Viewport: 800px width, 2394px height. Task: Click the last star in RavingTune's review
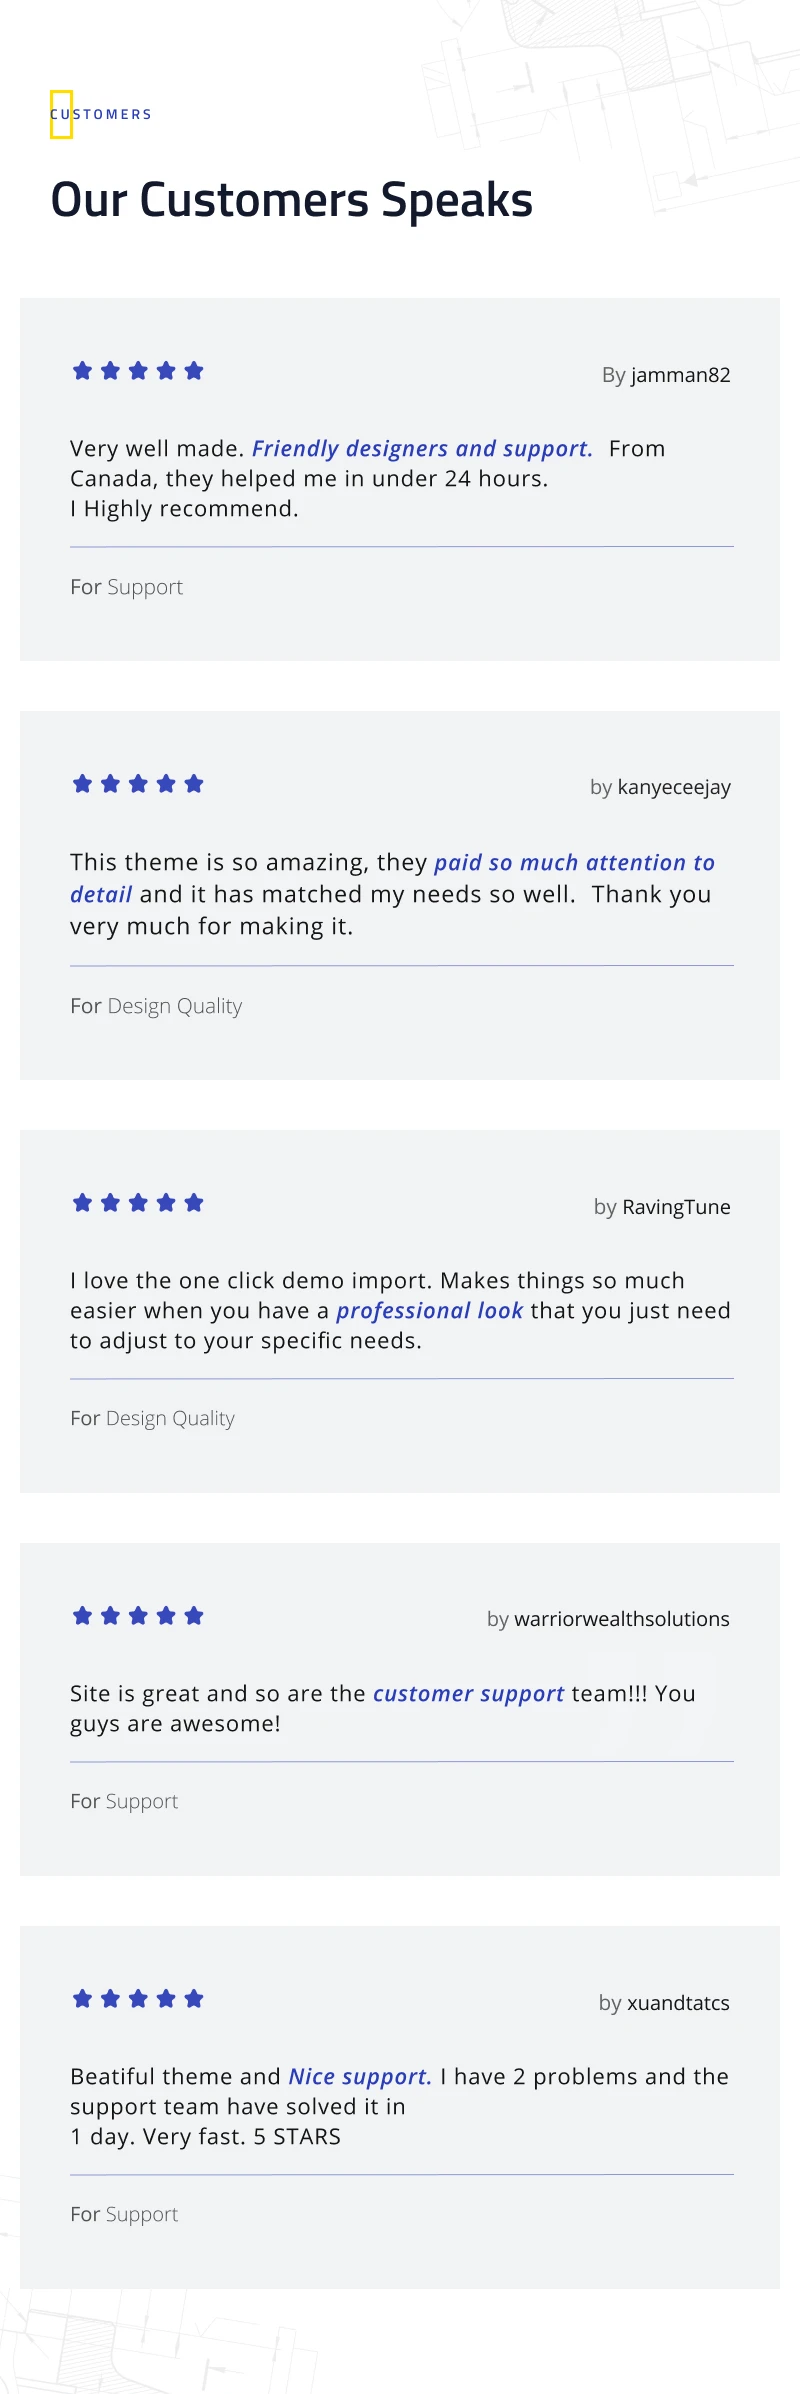coord(194,1203)
